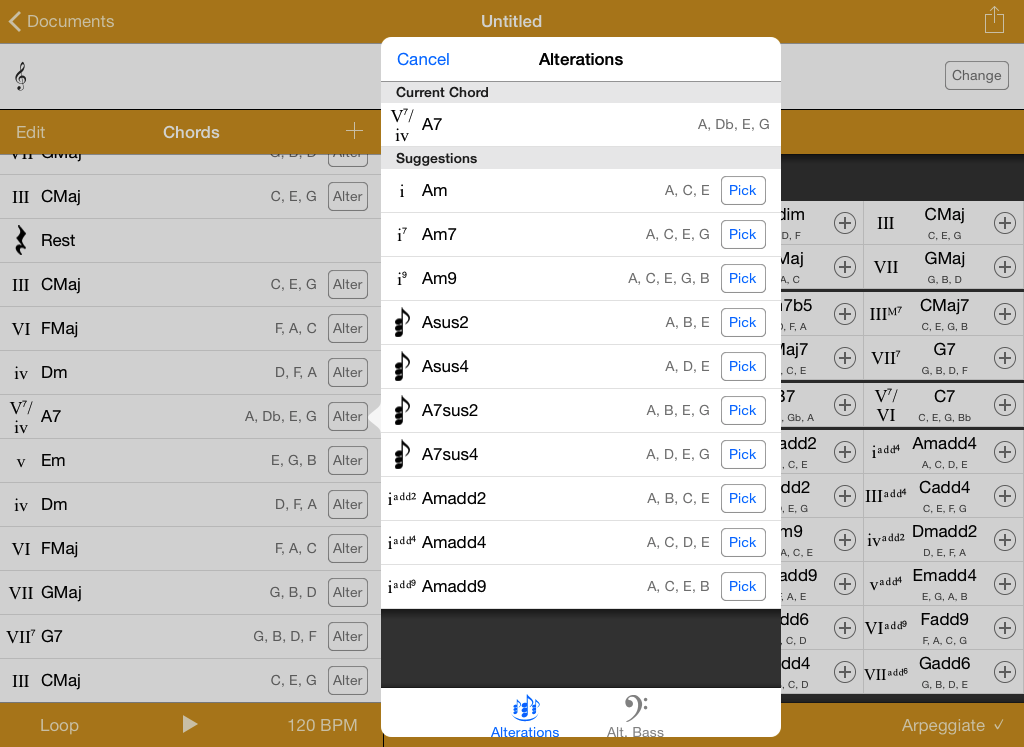
Task: Toggle Loop playback
Action: pyautogui.click(x=59, y=725)
